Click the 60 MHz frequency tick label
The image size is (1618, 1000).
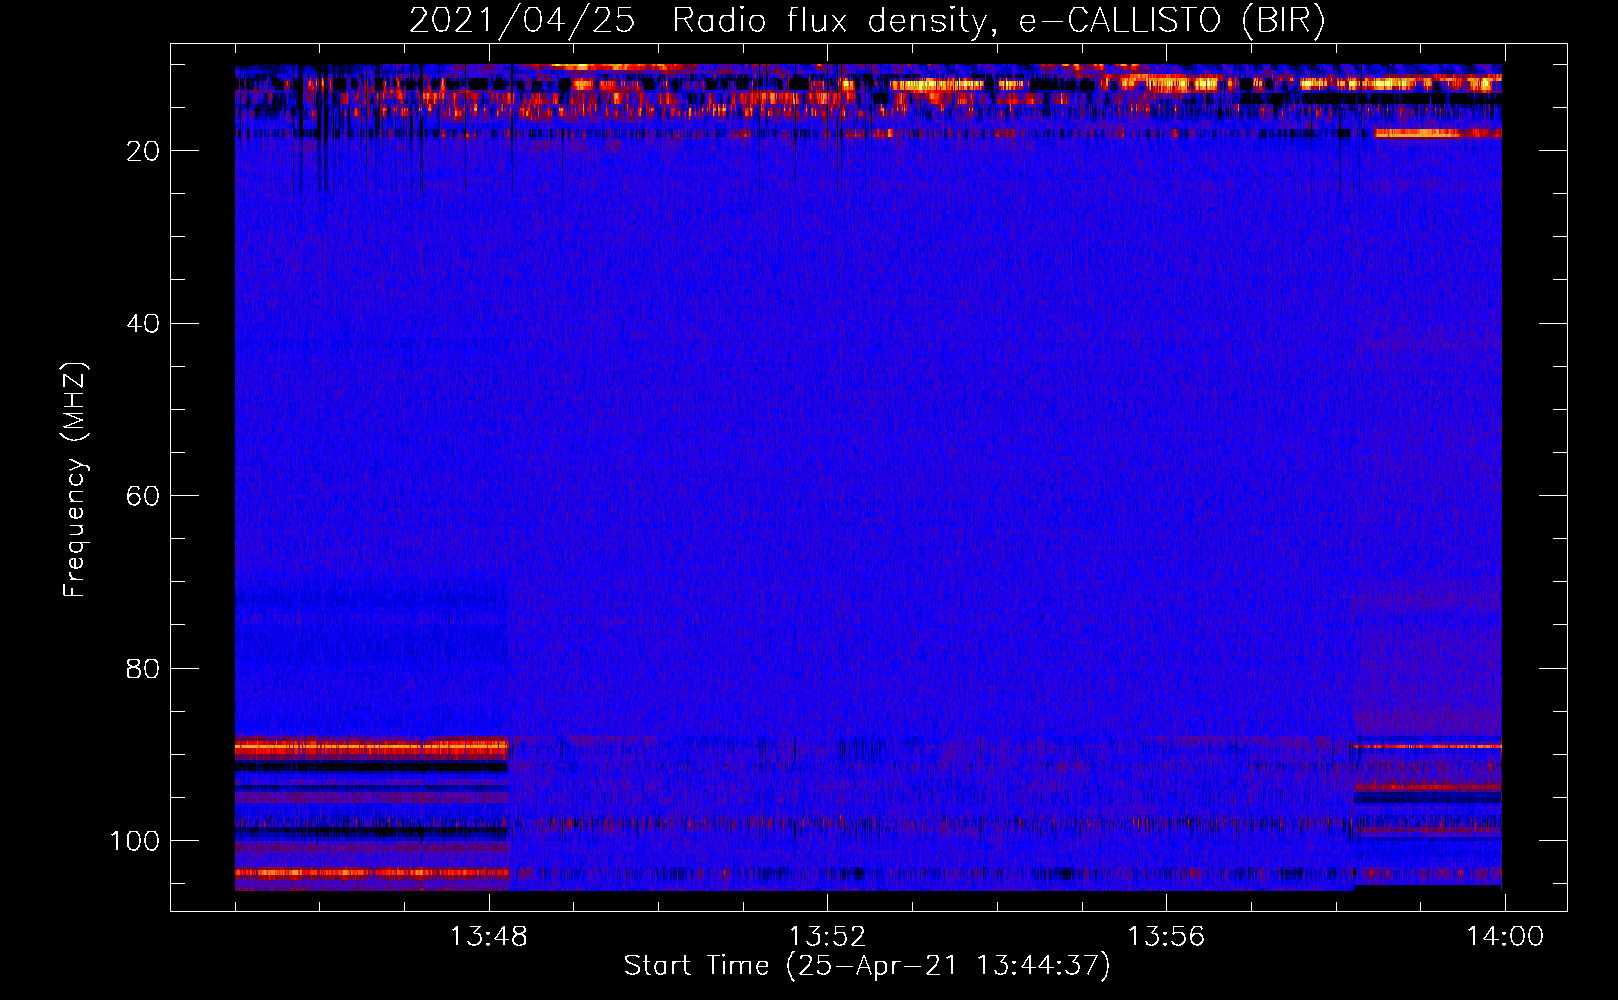[x=143, y=496]
